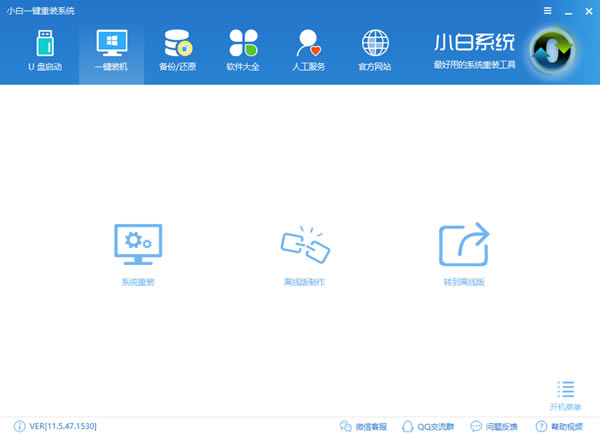The height and width of the screenshot is (436, 600).
Task: Open the U盘启动 tab
Action: tap(45, 51)
